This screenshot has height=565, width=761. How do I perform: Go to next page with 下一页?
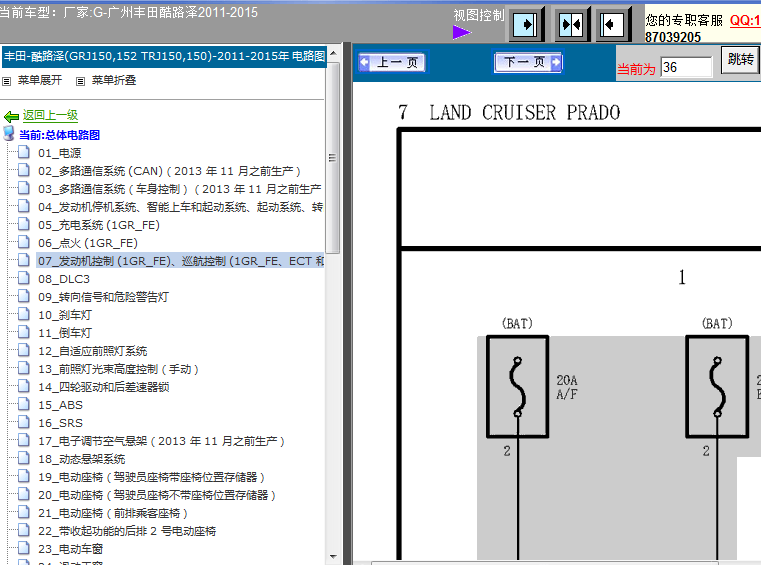[x=528, y=62]
